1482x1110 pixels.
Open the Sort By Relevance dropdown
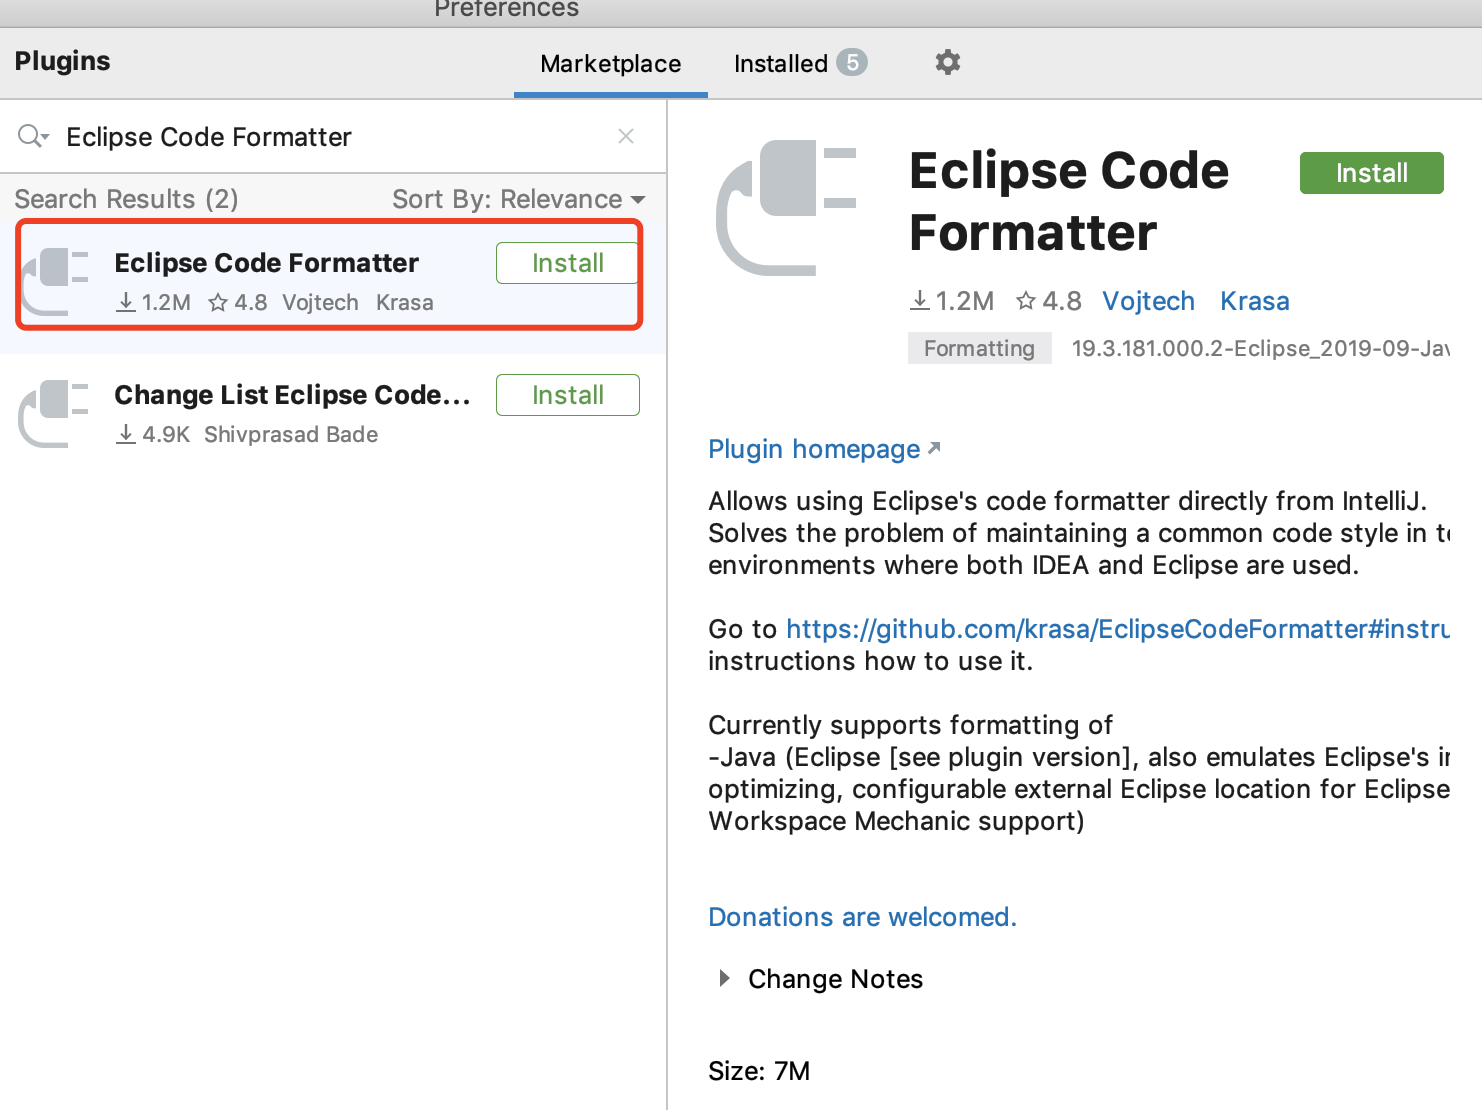point(518,199)
